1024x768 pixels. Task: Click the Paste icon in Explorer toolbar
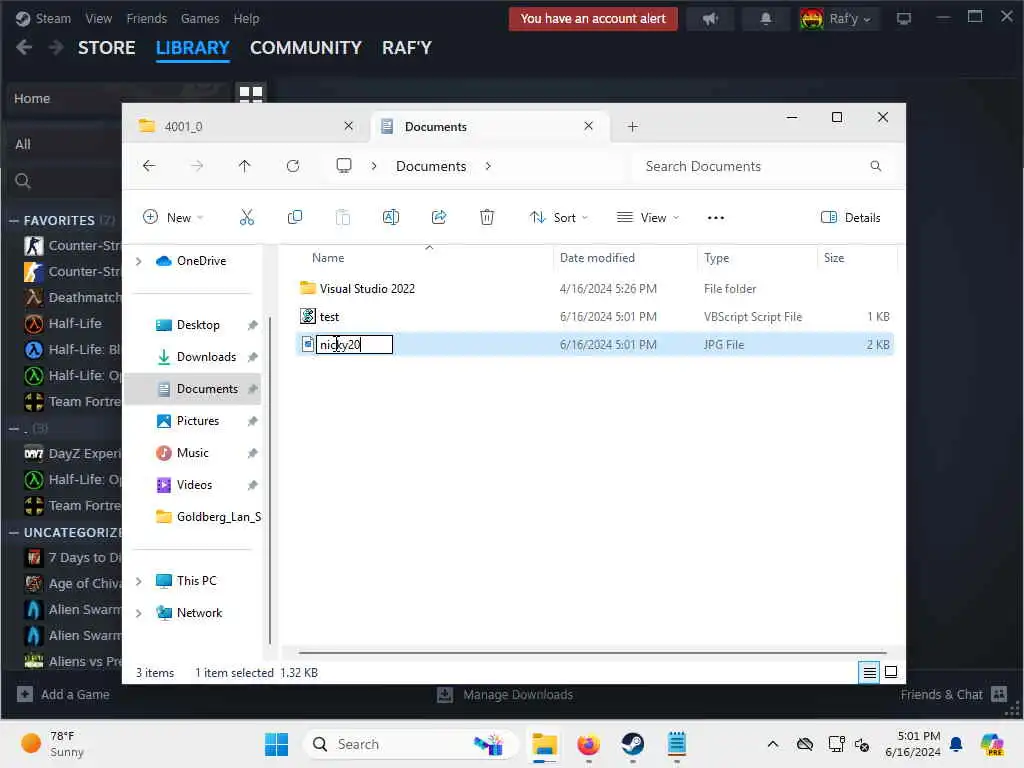click(x=342, y=217)
